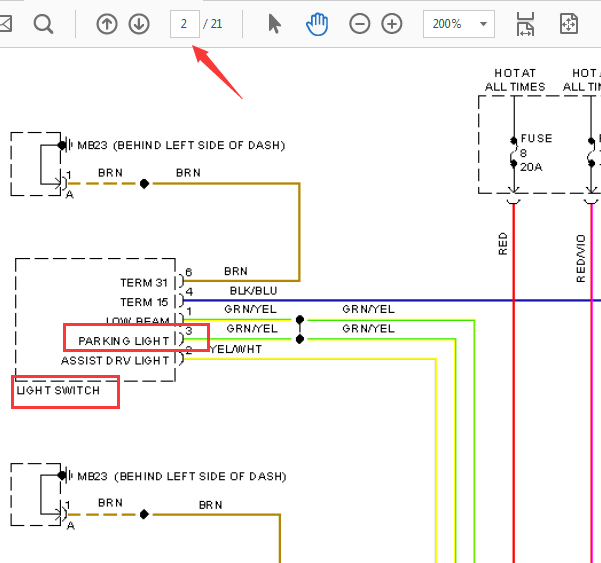This screenshot has width=601, height=563.
Task: Click the TERM 31 terminal label
Action: point(144,283)
